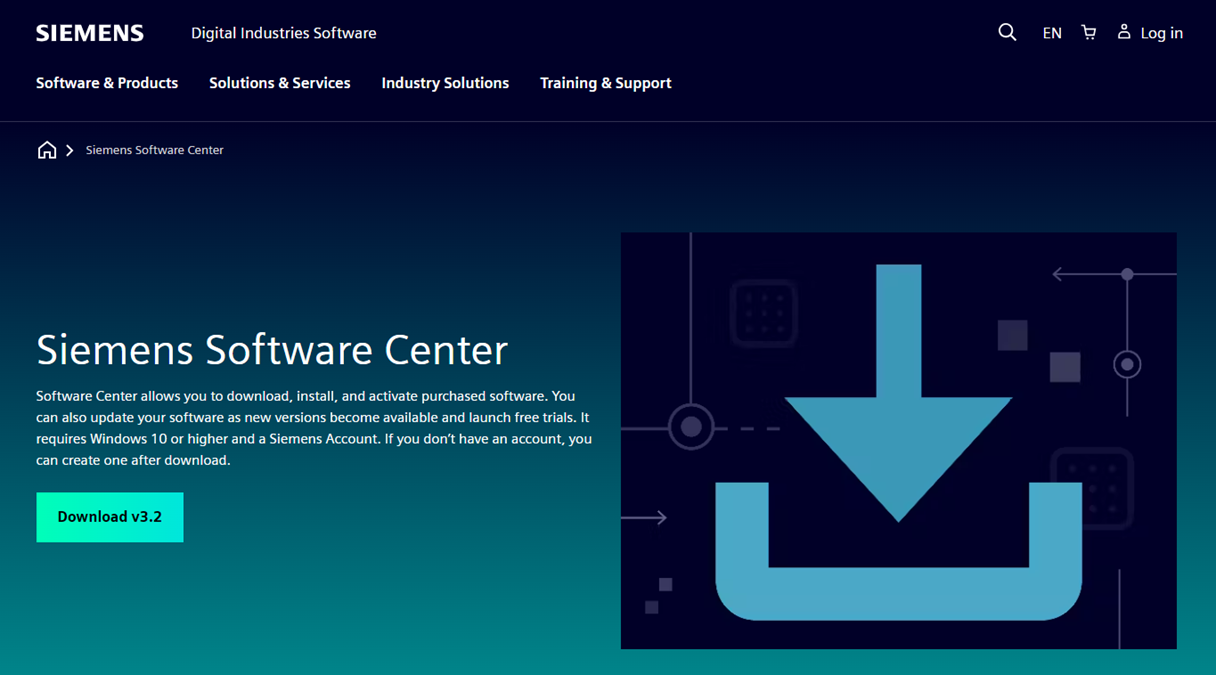1216x675 pixels.
Task: Open the Software & Products menu
Action: (x=106, y=83)
